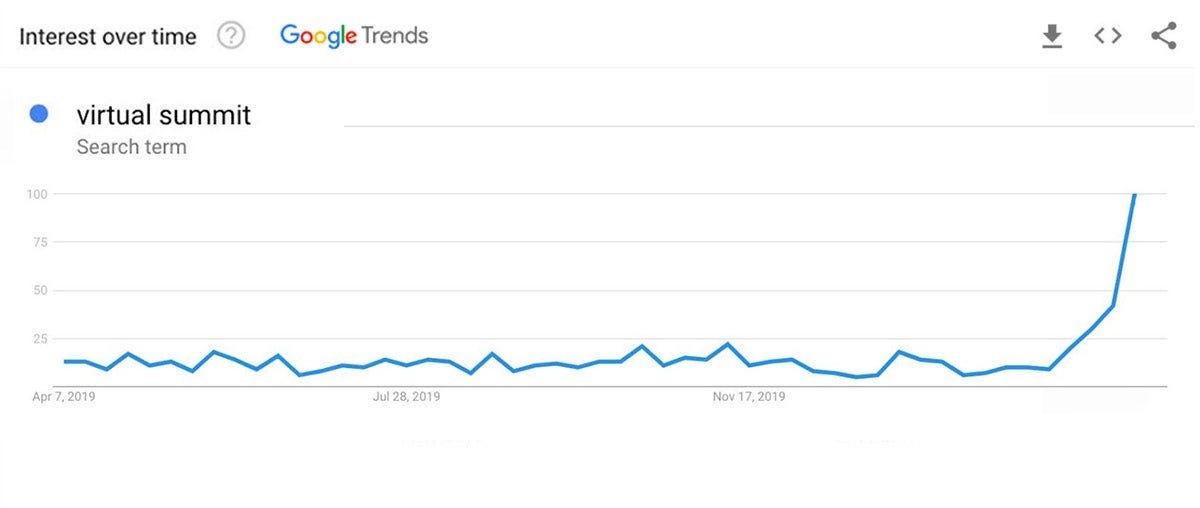This screenshot has width=1200, height=508.
Task: Click the share icon
Action: pyautogui.click(x=1163, y=37)
